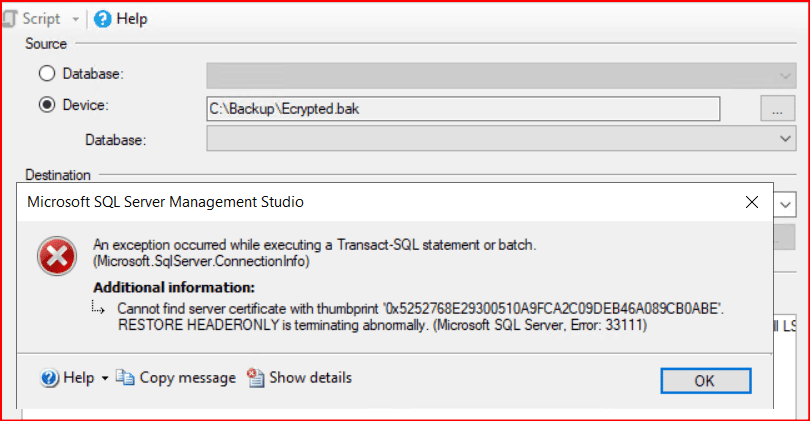
Task: Close the SQL Server Management Studio error dialog
Action: point(752,201)
